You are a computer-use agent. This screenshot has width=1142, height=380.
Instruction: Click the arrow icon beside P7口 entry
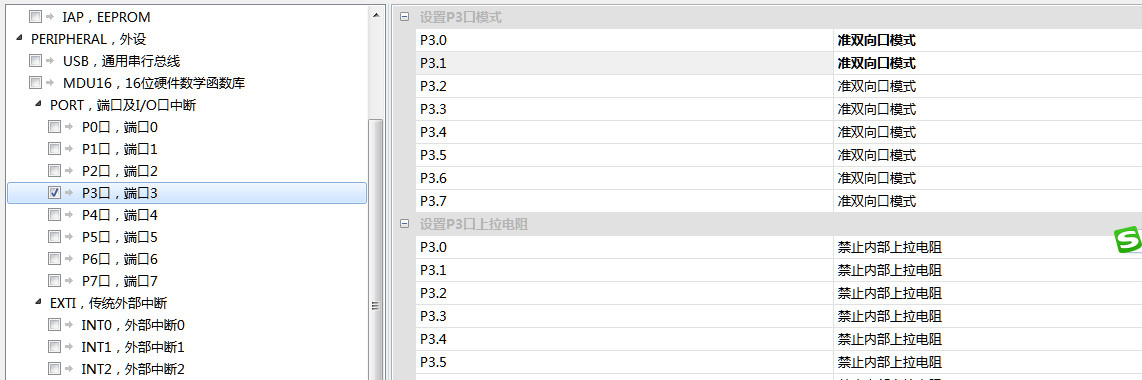pyautogui.click(x=69, y=280)
